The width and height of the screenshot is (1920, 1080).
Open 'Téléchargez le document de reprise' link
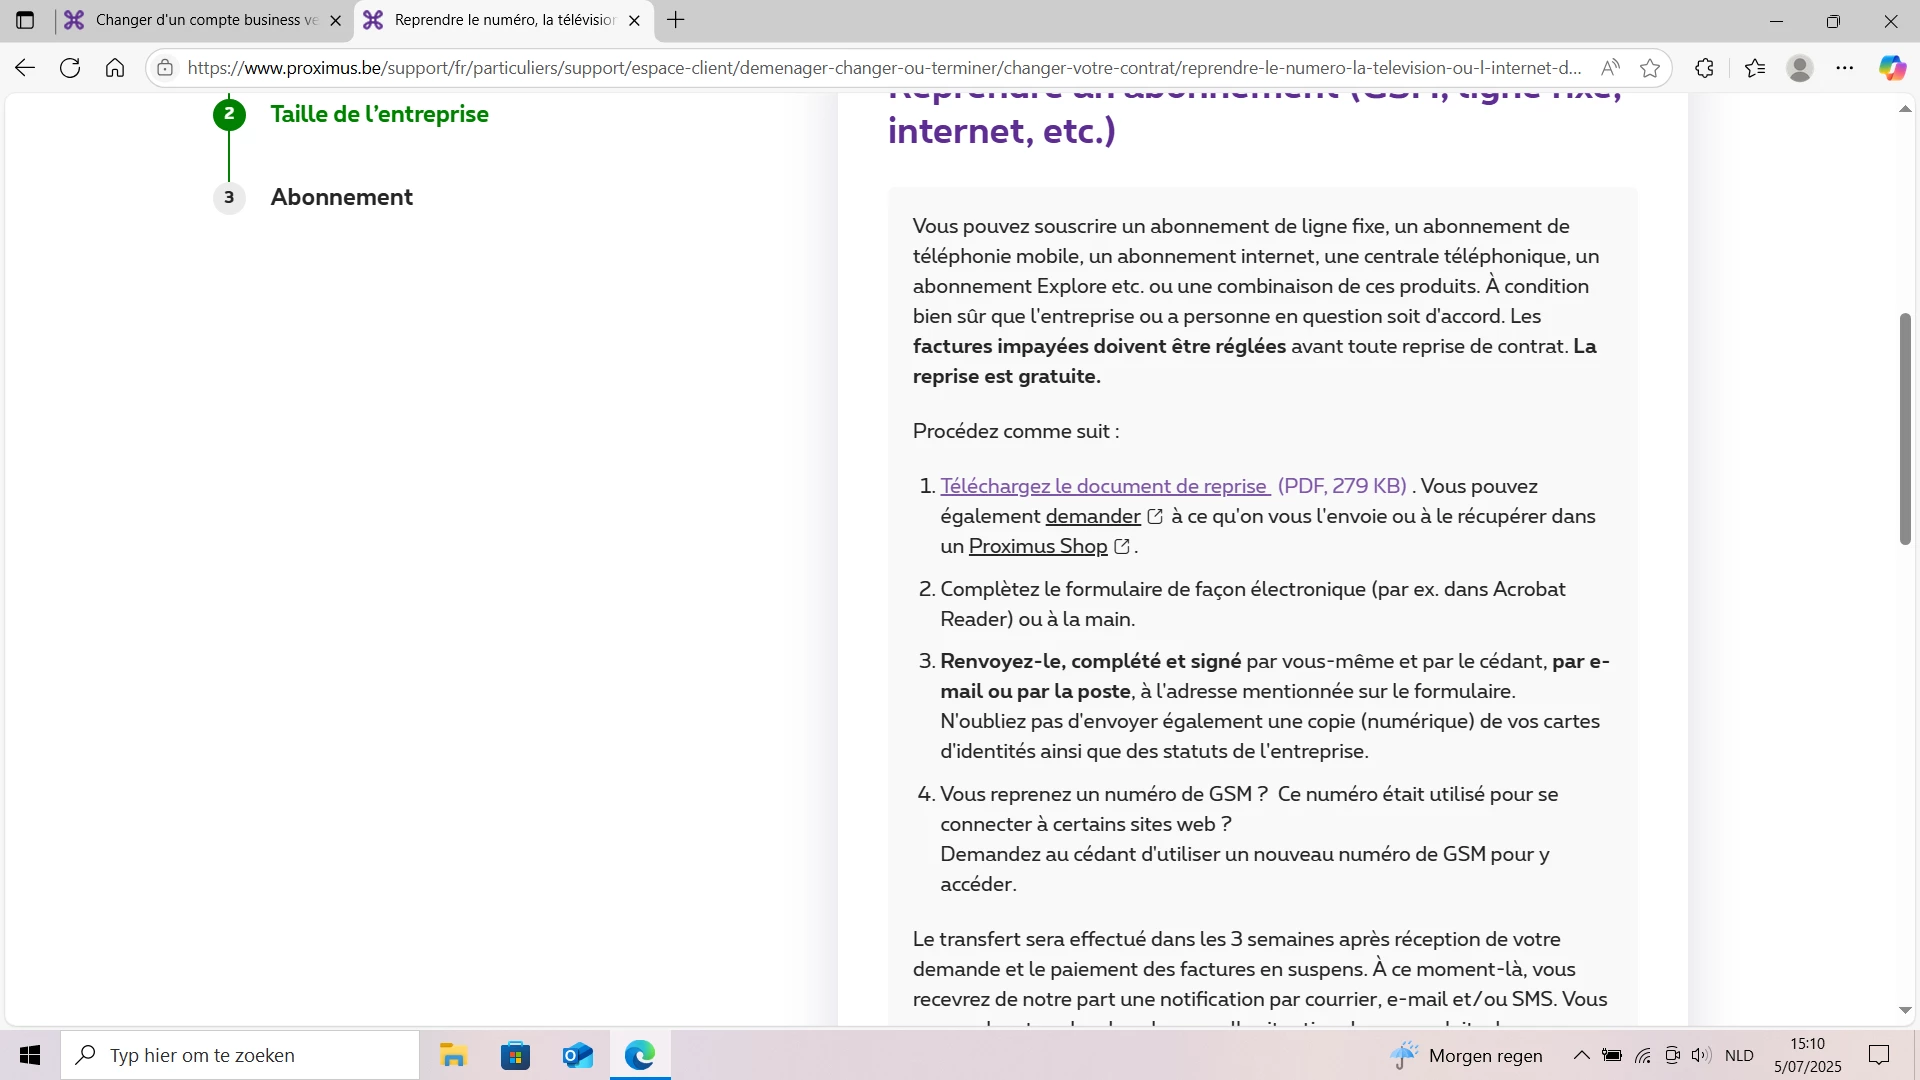tap(1105, 486)
